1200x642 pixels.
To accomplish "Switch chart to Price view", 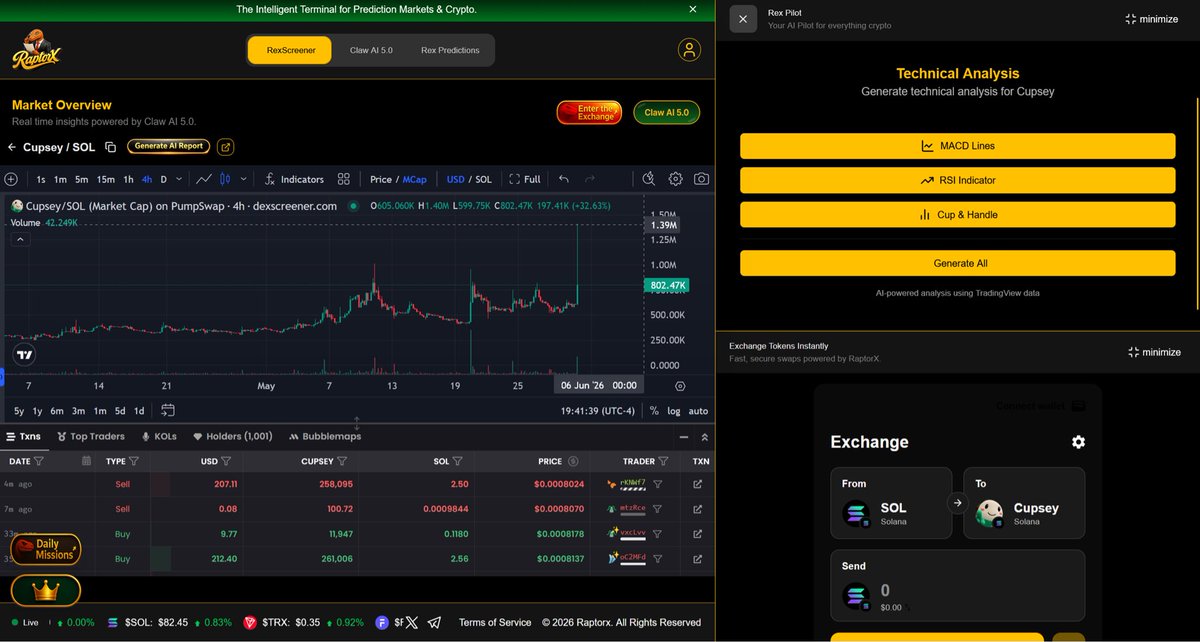I will tap(381, 179).
